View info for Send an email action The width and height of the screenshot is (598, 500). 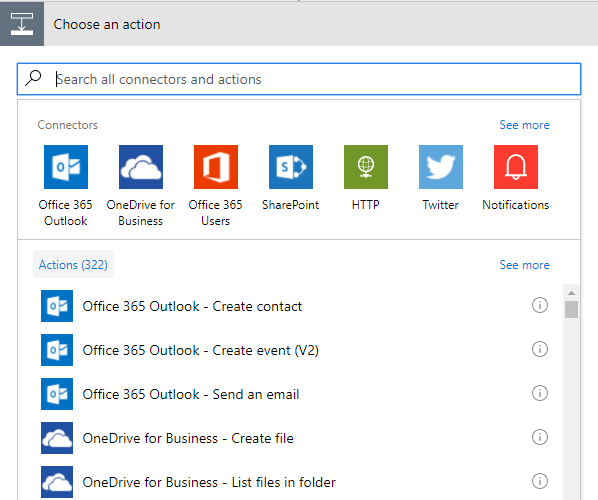540,393
